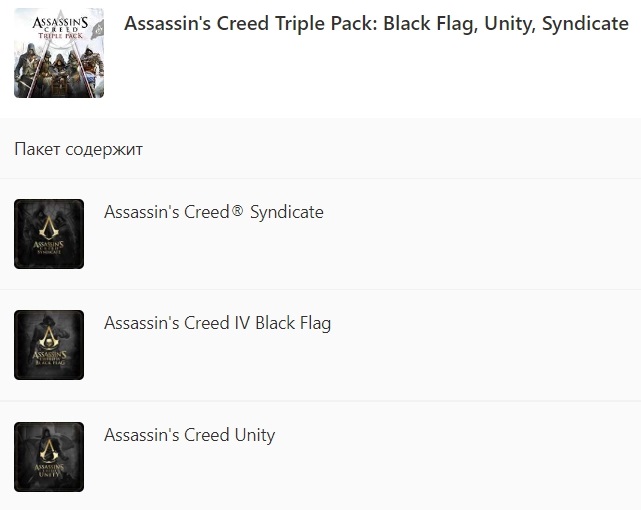Click the registered trademark symbol in the Syndicate title
Viewport: 641px width, 510px height.
click(237, 211)
